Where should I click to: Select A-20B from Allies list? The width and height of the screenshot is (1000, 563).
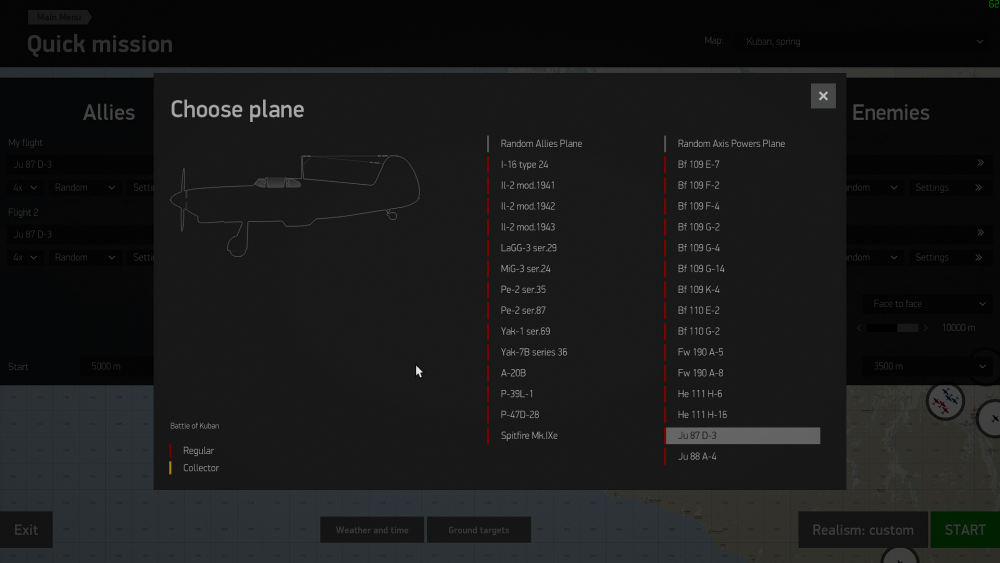tap(513, 373)
